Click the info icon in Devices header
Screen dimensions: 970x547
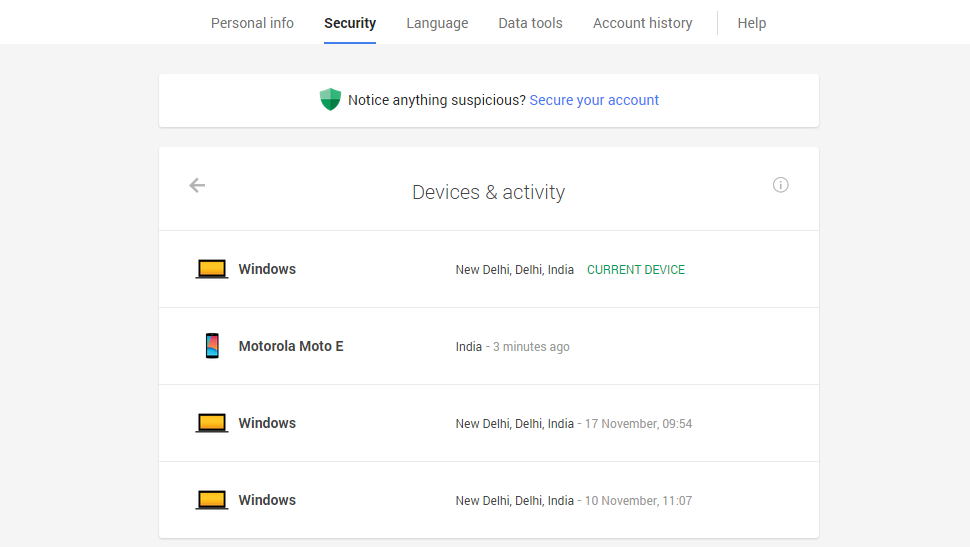click(x=780, y=185)
